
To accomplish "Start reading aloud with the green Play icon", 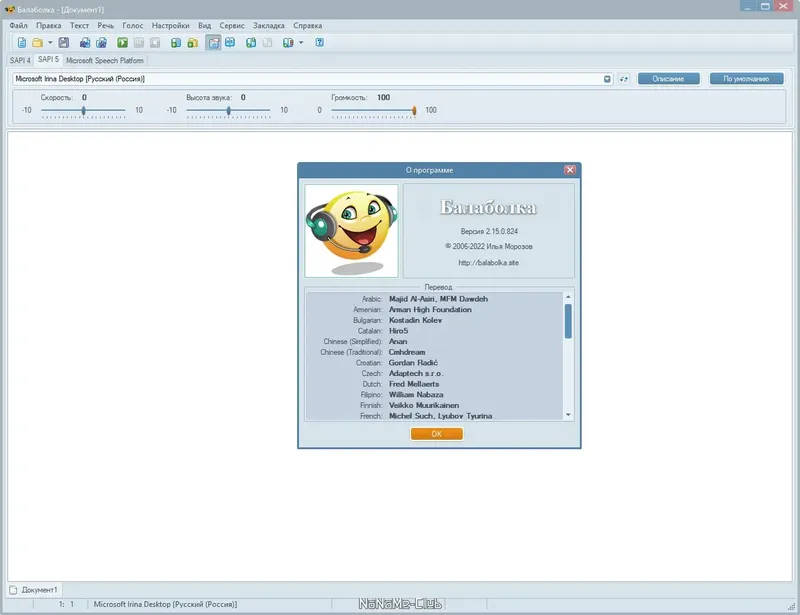I will pos(122,43).
